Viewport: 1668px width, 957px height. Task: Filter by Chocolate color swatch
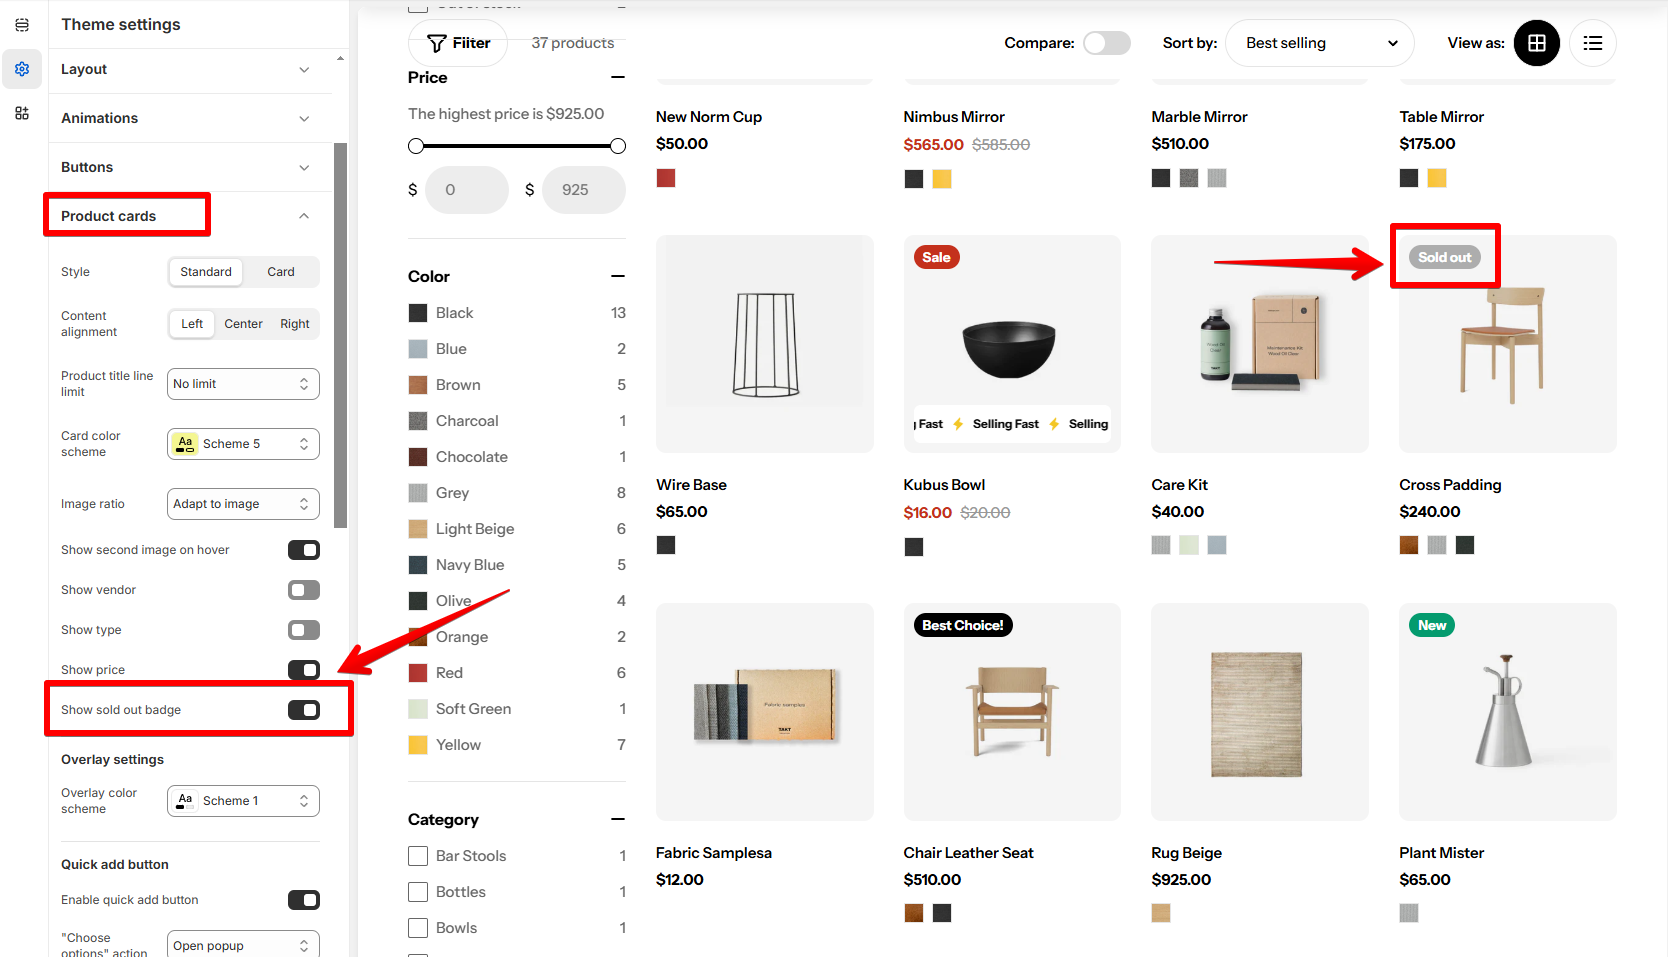[x=418, y=457]
